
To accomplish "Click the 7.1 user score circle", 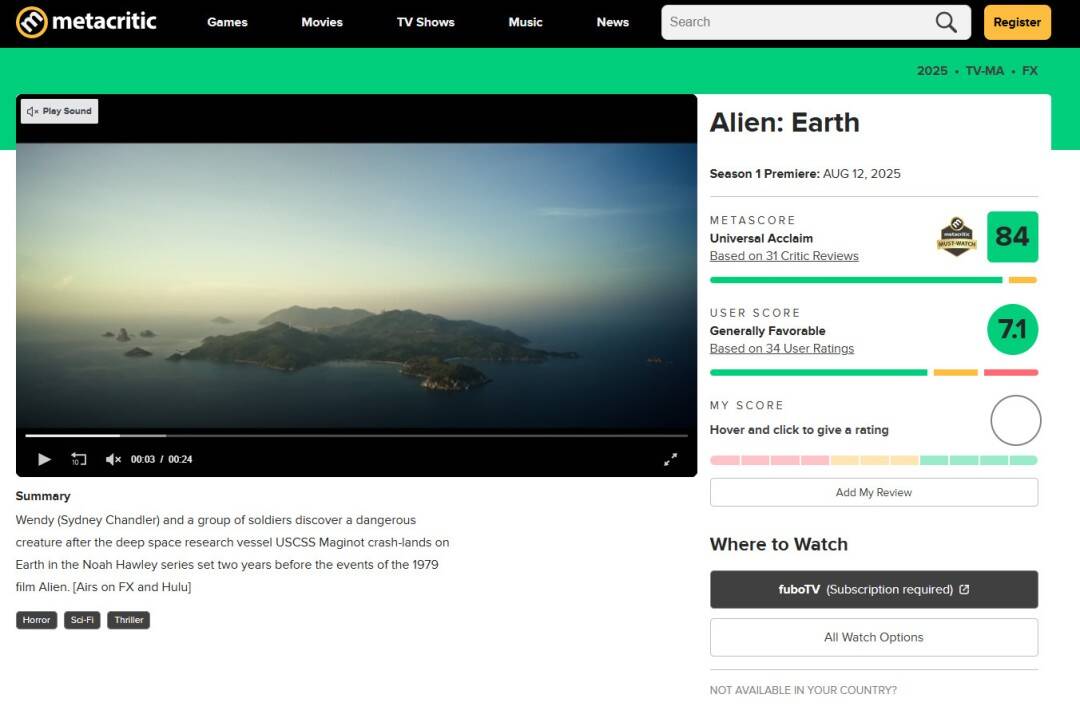I will click(x=1012, y=329).
